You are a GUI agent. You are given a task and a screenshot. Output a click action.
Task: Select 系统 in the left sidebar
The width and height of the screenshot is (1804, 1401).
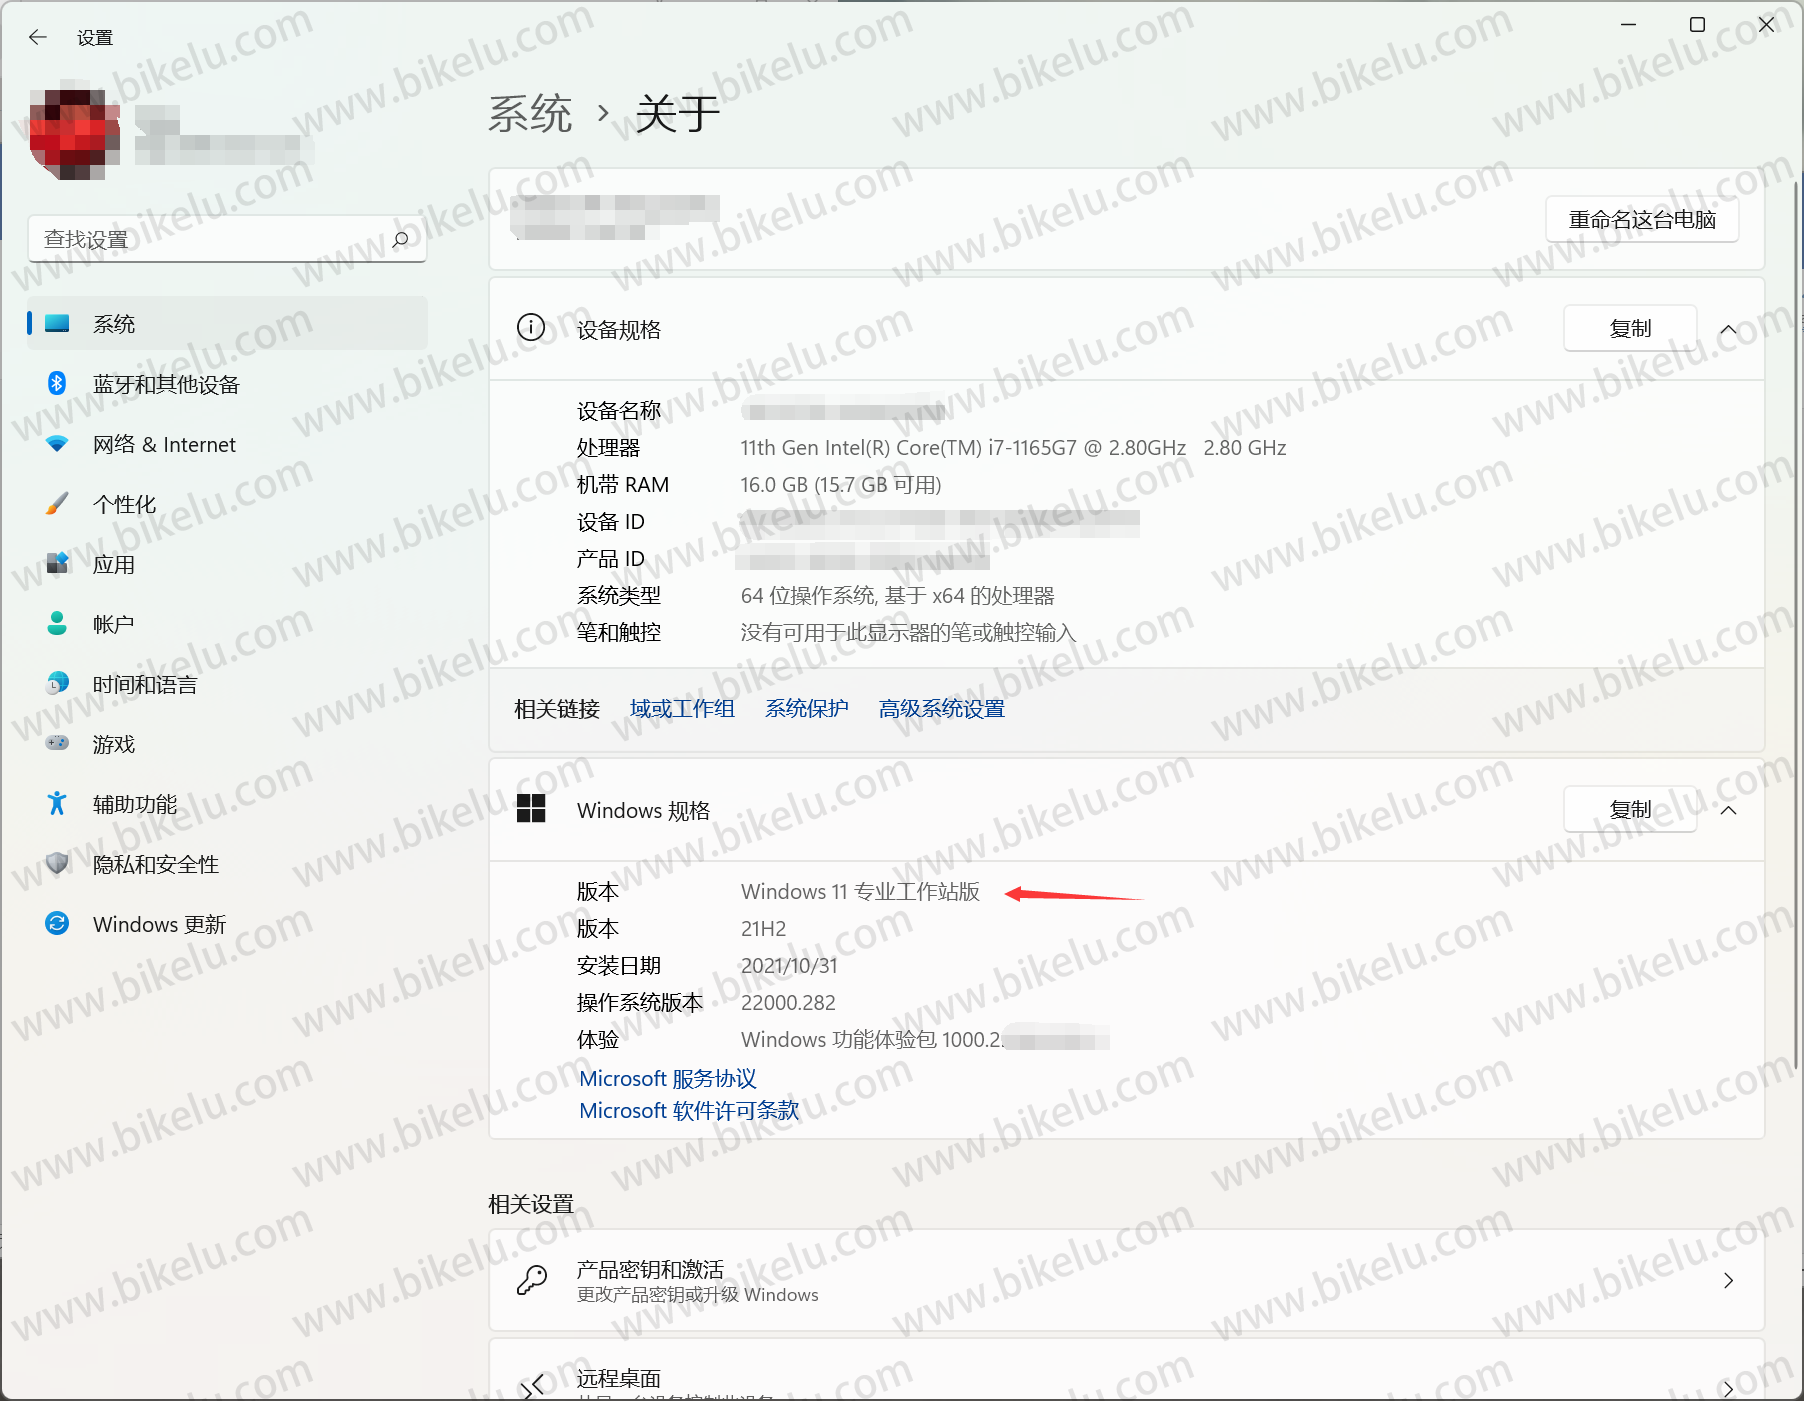(x=115, y=323)
